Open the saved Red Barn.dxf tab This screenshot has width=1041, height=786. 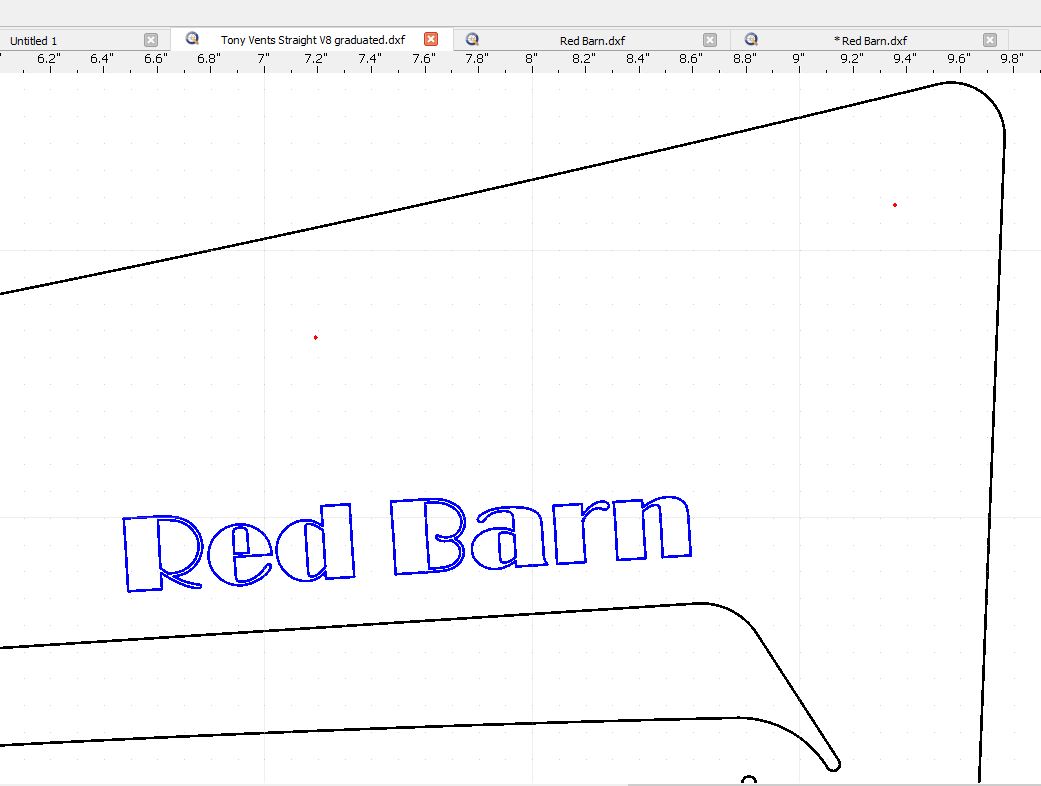tap(592, 40)
